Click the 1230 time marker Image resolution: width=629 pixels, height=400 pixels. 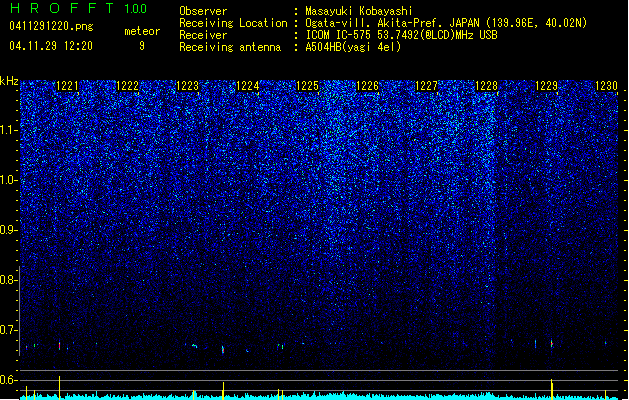607,86
